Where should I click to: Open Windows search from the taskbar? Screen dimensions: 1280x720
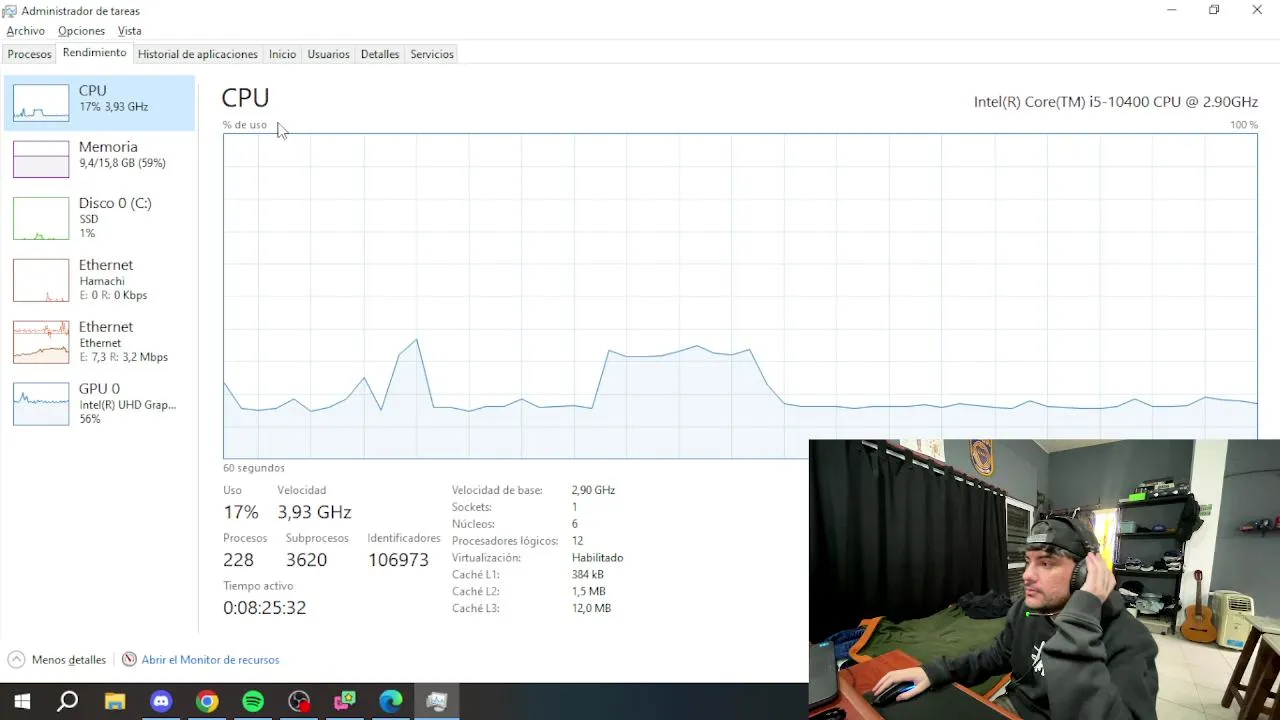click(x=68, y=702)
